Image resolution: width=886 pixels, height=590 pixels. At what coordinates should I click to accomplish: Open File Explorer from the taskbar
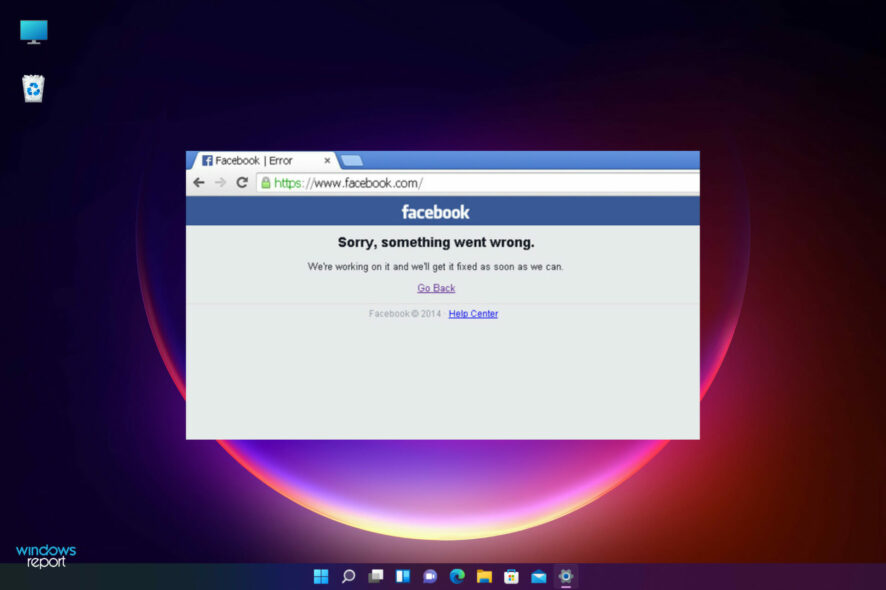483,576
